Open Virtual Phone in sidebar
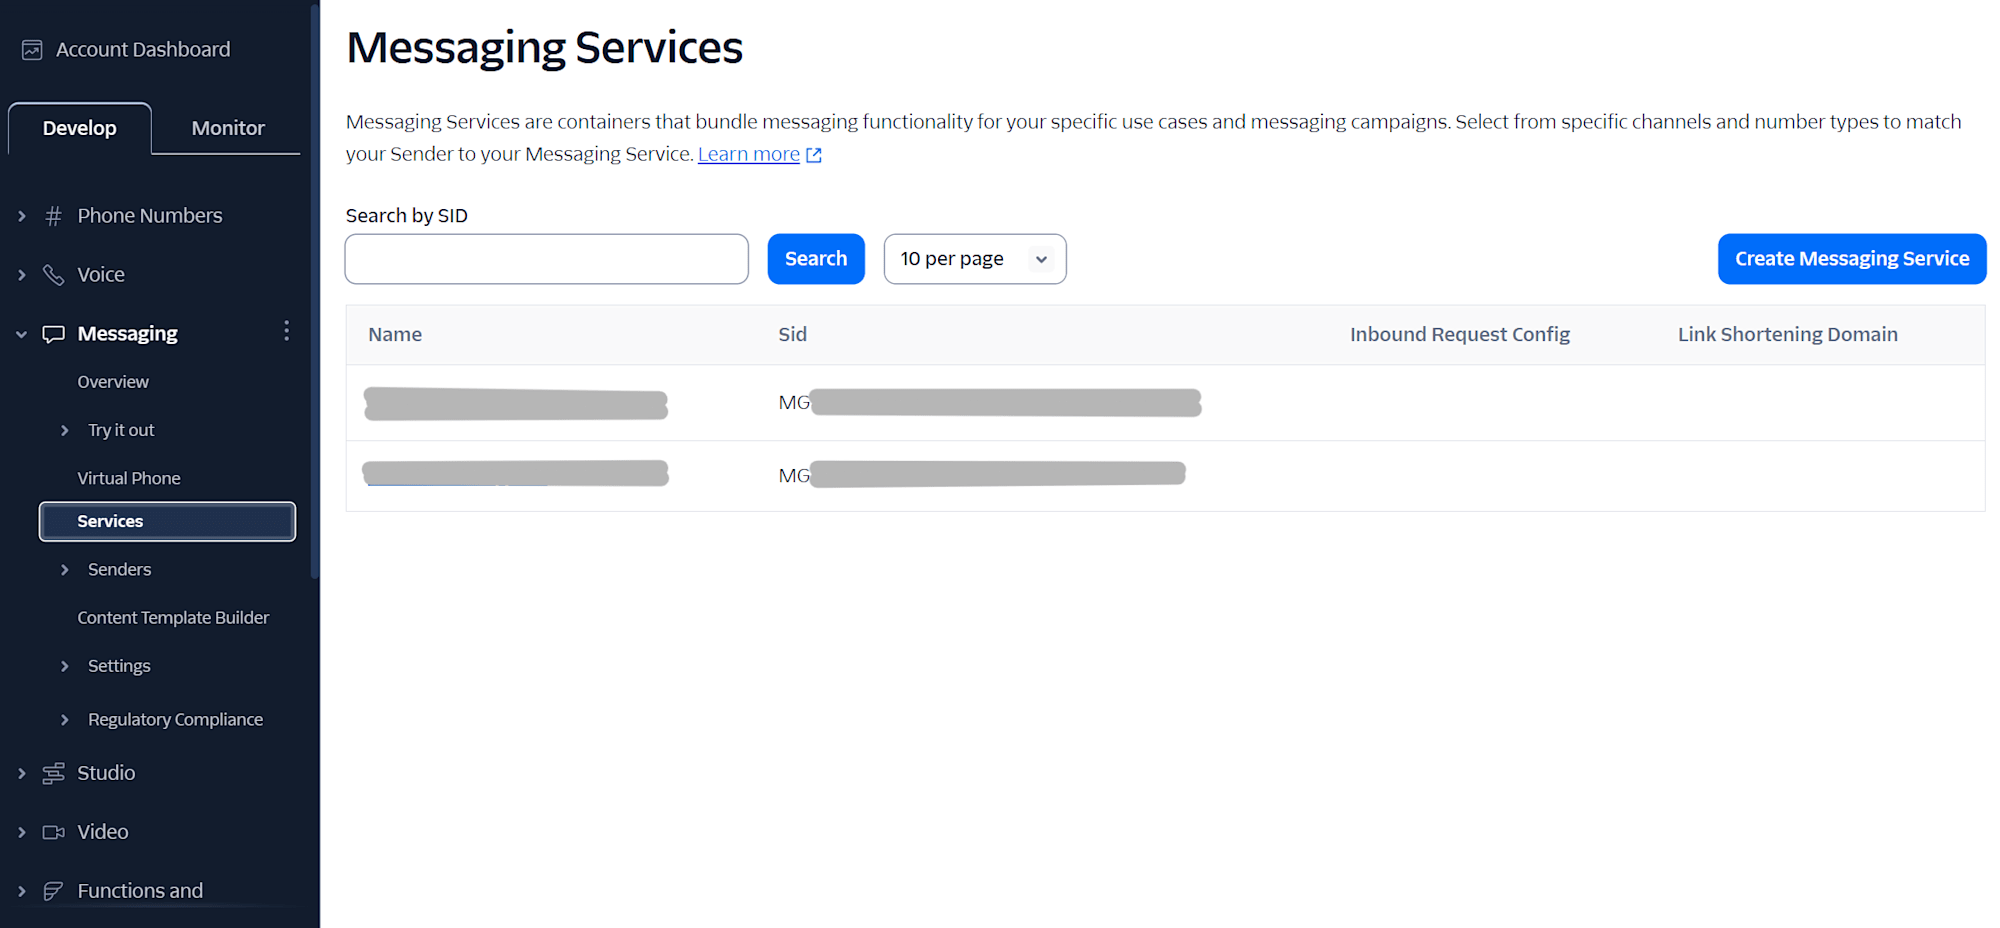 pyautogui.click(x=129, y=478)
